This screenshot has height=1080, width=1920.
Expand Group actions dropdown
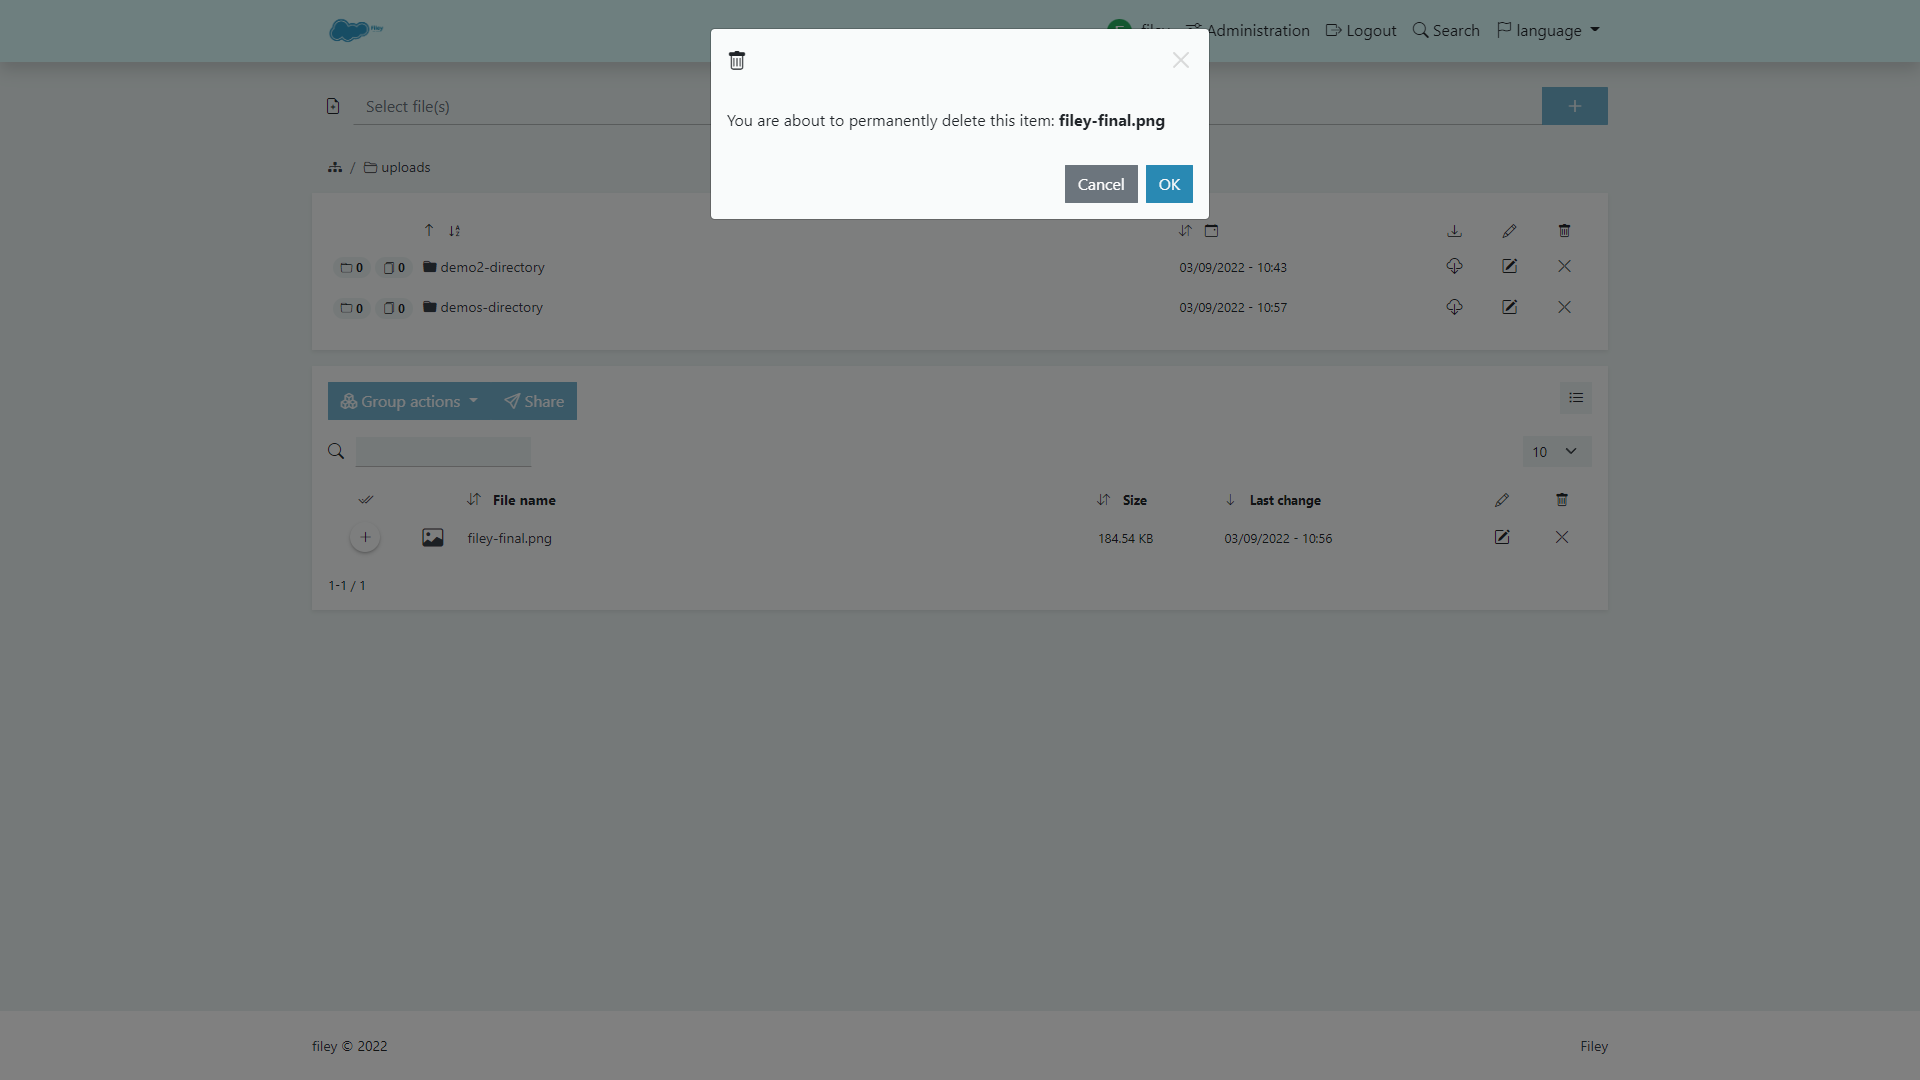[x=409, y=401]
